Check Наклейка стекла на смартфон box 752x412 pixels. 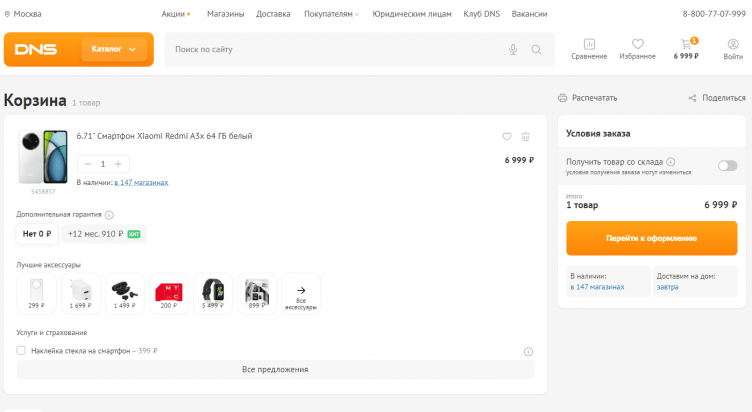tap(21, 351)
